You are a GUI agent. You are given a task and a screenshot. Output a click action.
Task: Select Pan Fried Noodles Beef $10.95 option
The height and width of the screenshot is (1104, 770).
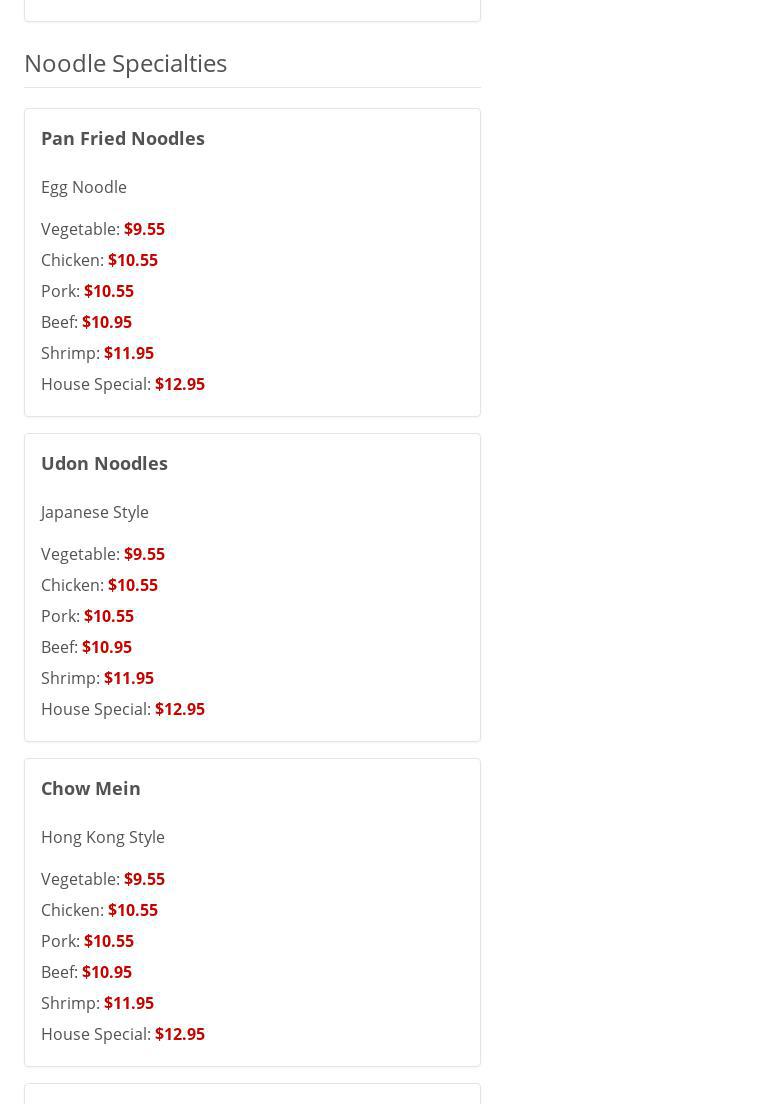86,322
